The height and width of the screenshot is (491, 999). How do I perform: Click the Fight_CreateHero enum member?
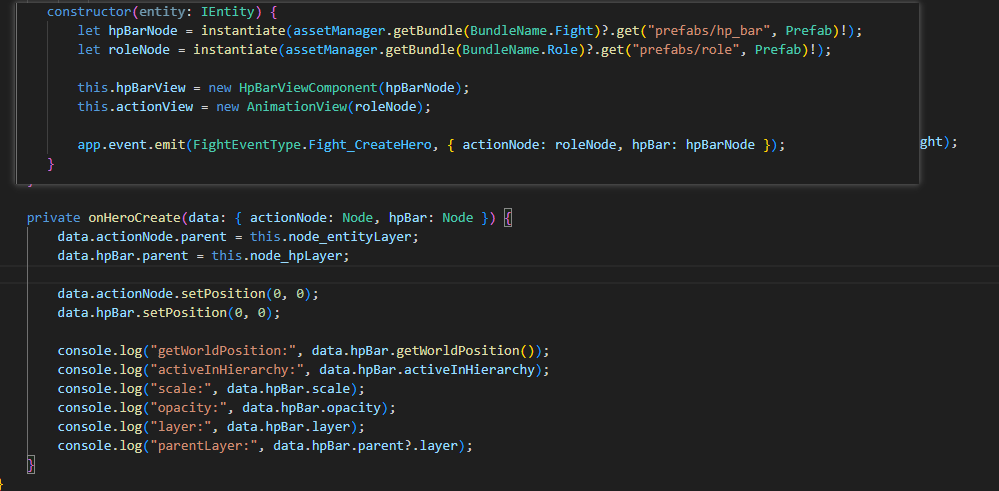371,145
